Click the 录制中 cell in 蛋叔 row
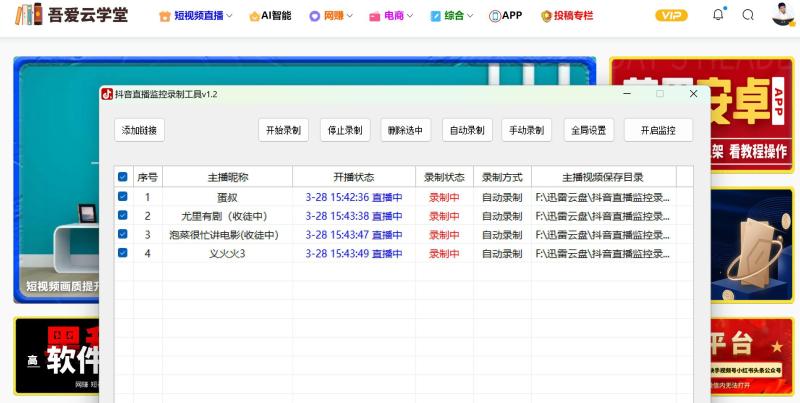This screenshot has height=403, width=800. point(444,197)
